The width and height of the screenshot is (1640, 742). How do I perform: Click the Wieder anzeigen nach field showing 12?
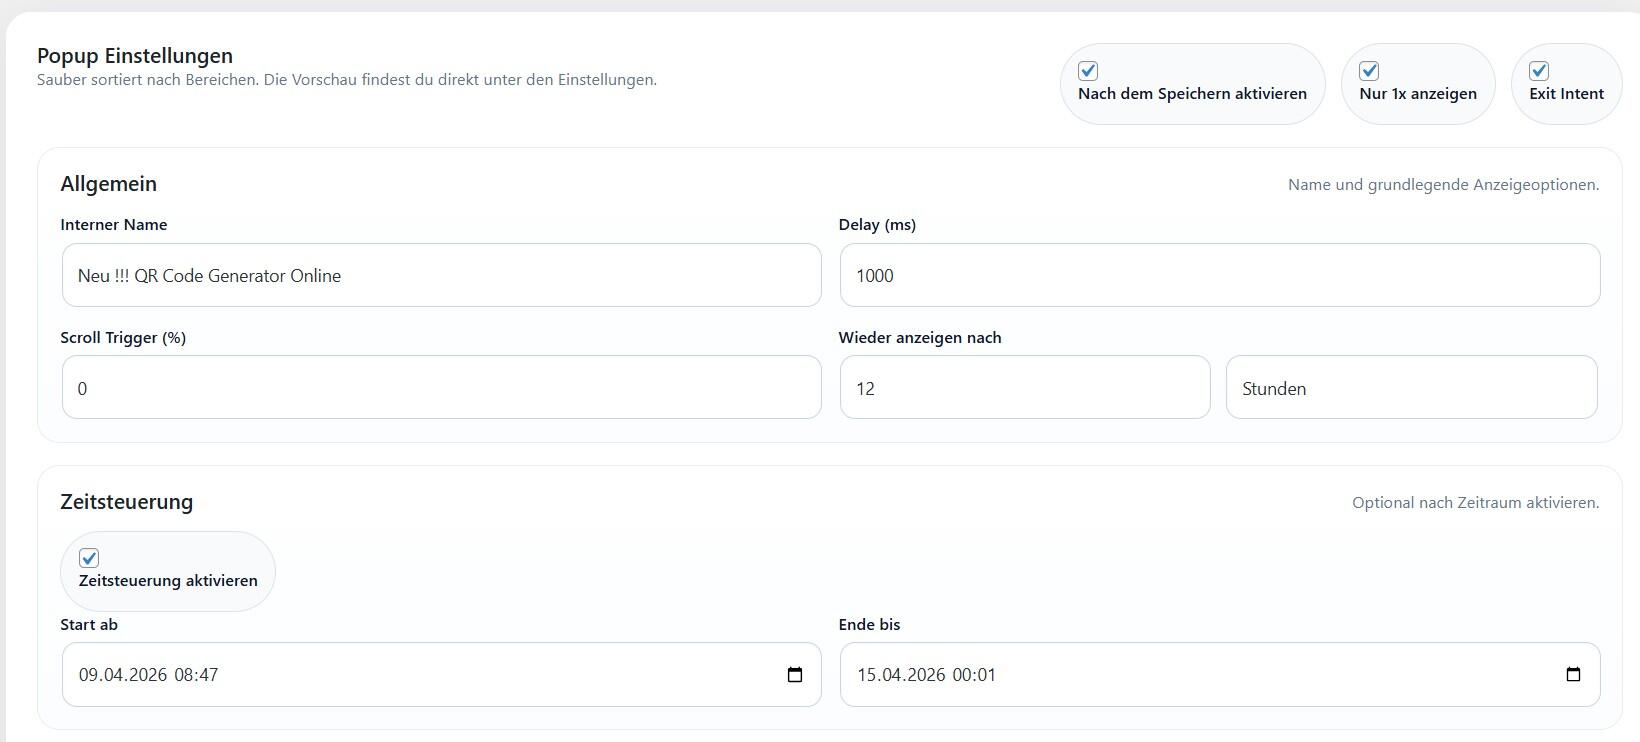1024,388
